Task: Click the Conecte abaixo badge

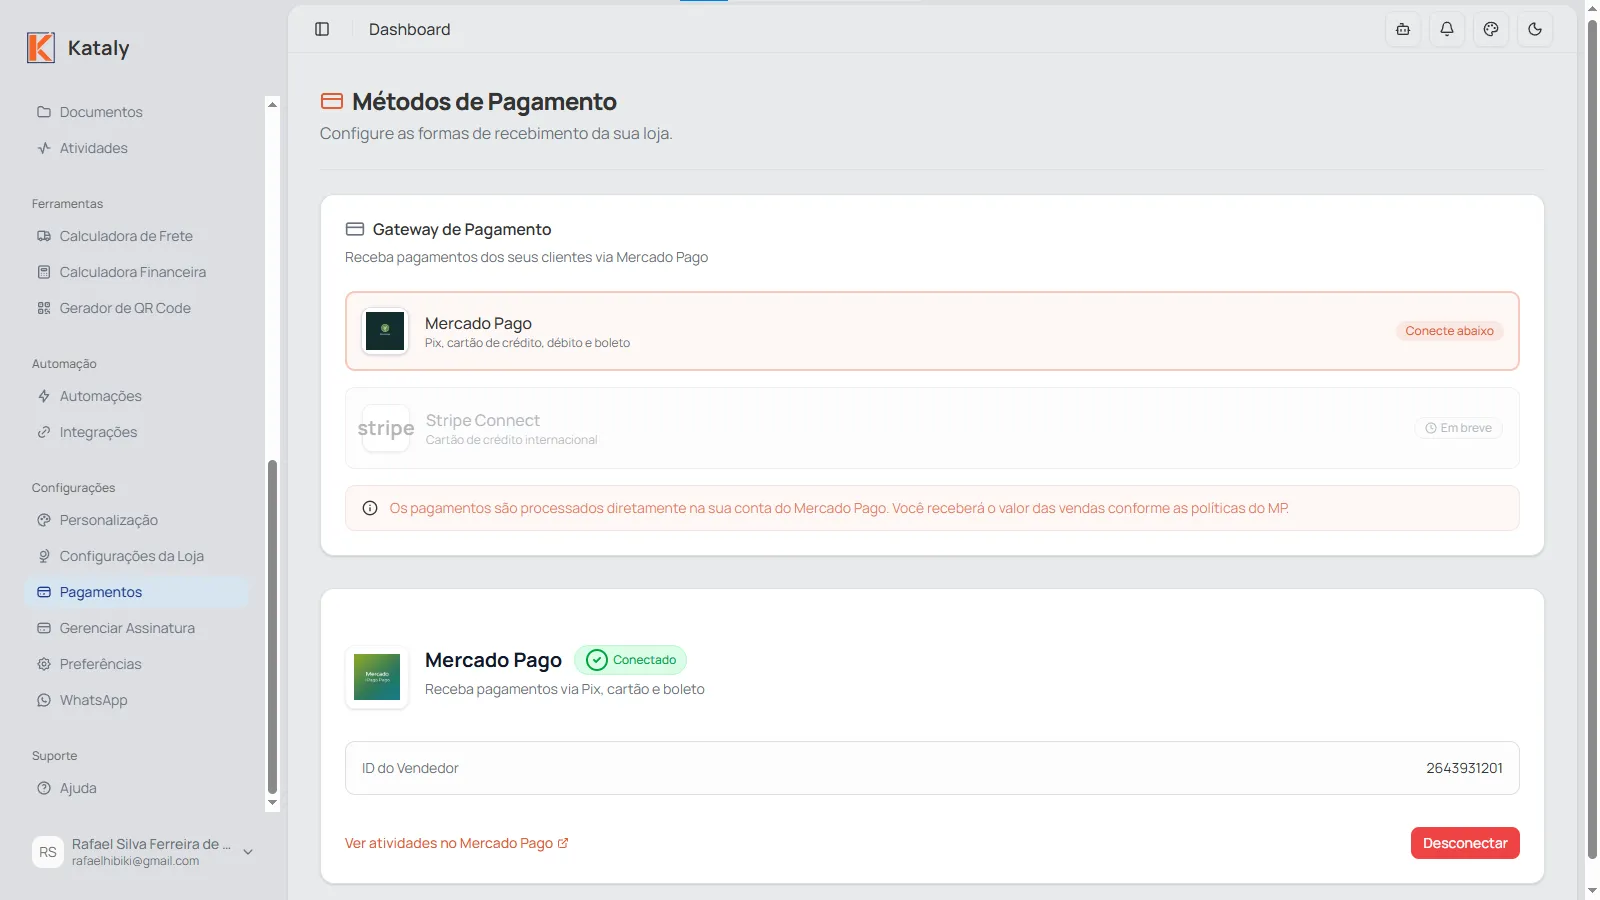Action: (x=1449, y=331)
